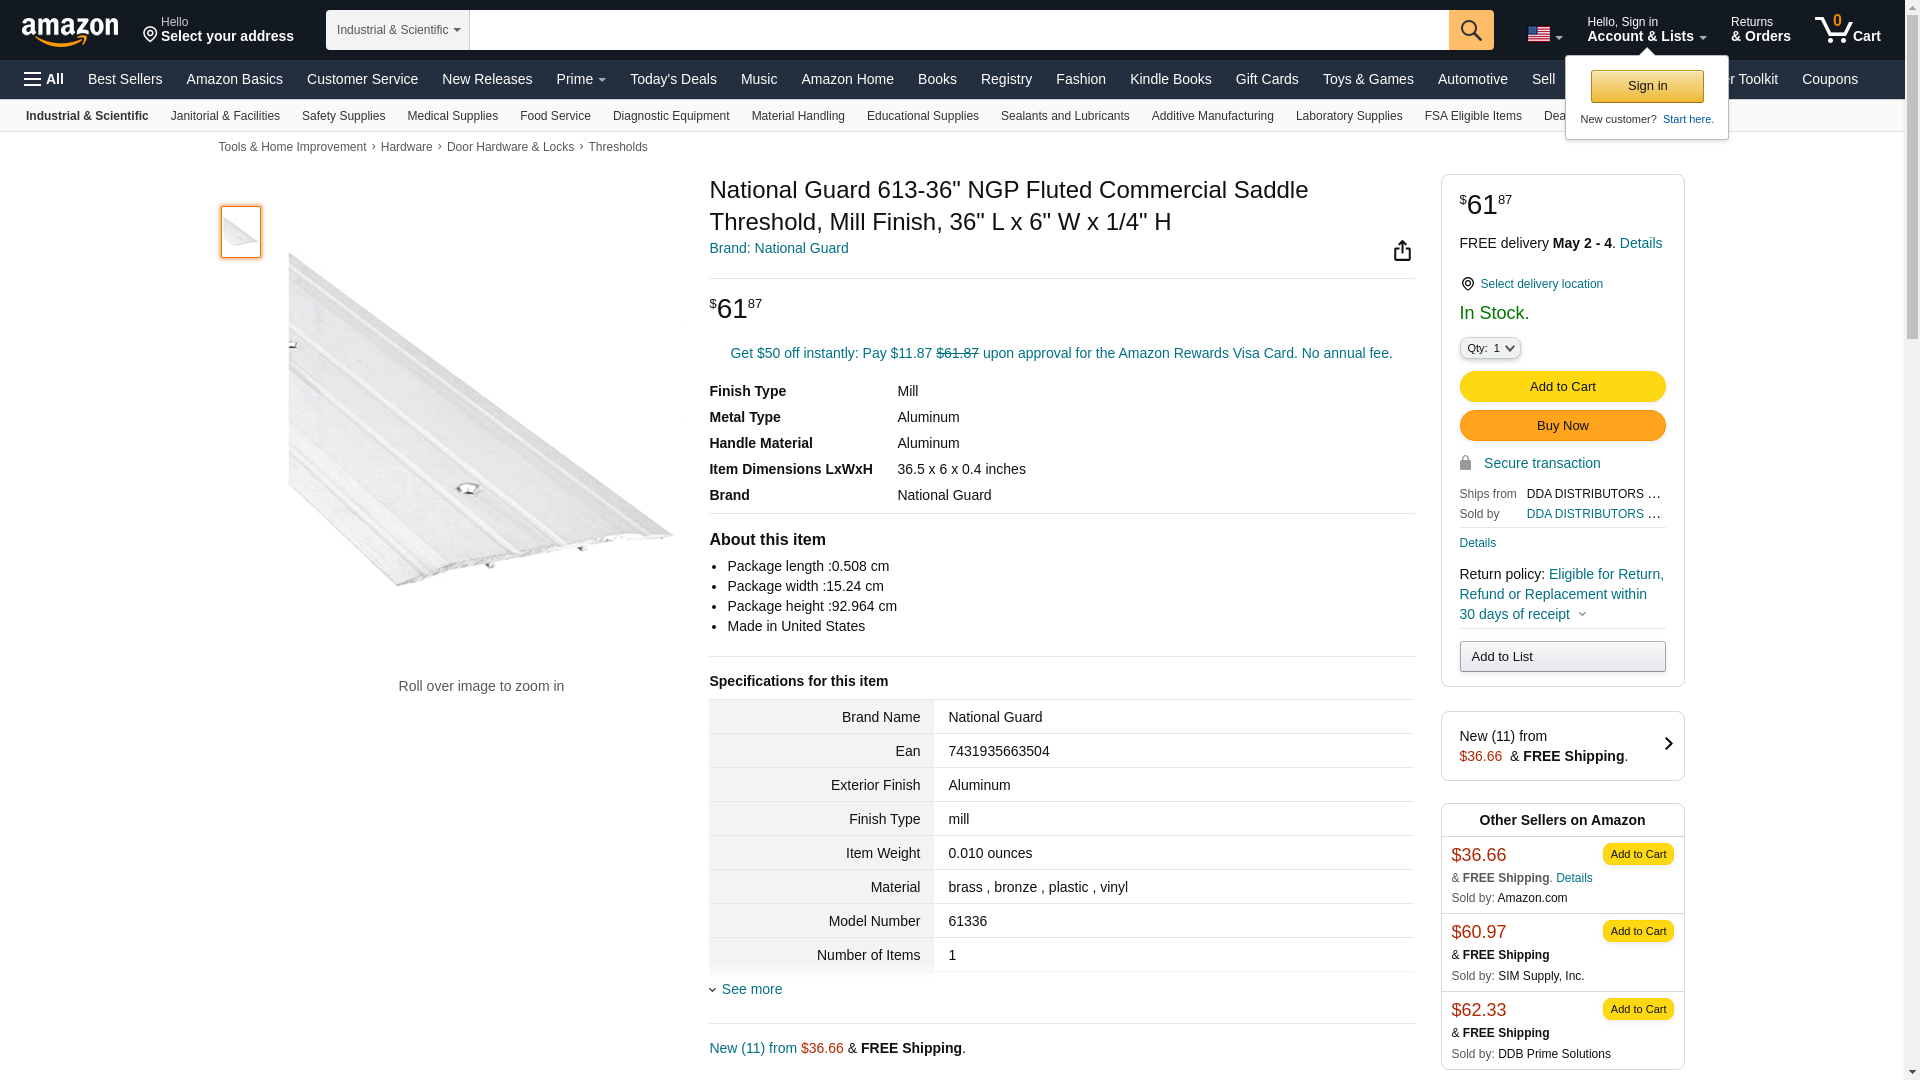Go to Today's Deals

[x=673, y=79]
